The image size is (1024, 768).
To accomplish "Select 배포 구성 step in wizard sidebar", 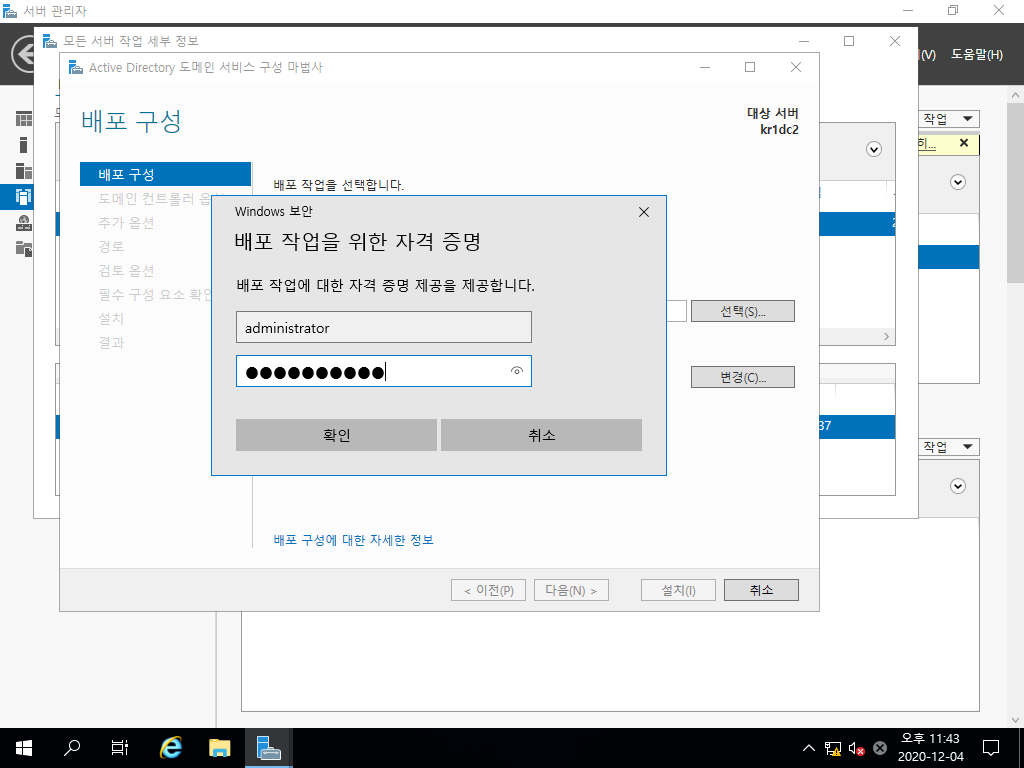I will pos(165,174).
